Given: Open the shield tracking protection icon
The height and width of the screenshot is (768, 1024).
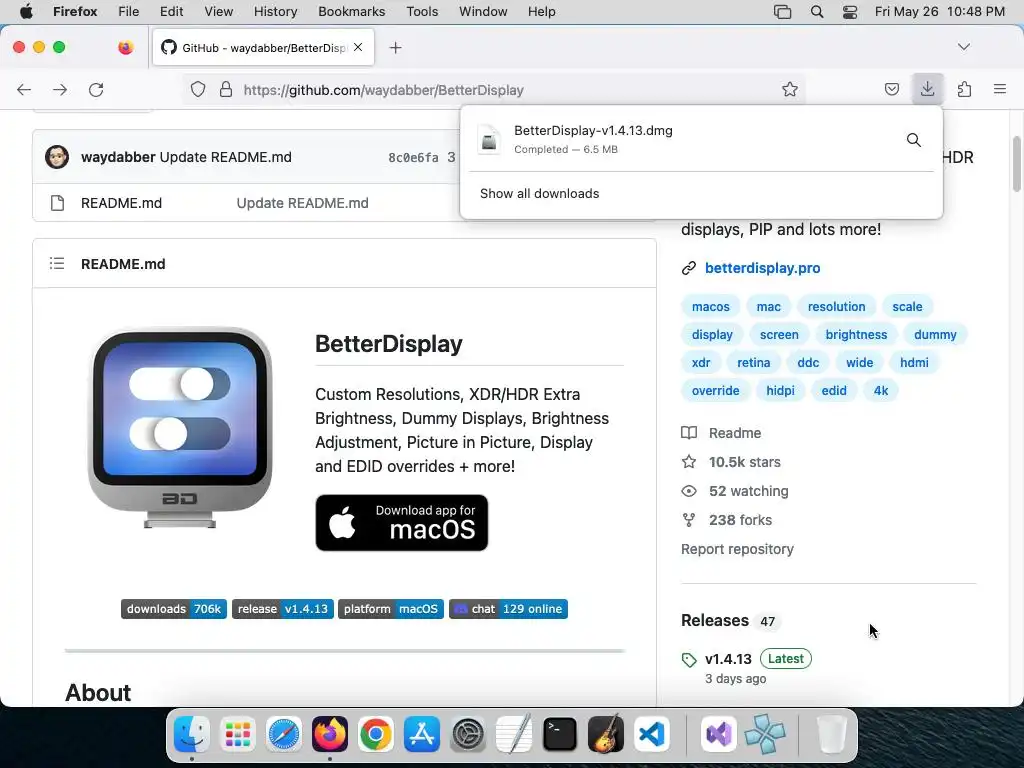Looking at the screenshot, I should tap(198, 89).
